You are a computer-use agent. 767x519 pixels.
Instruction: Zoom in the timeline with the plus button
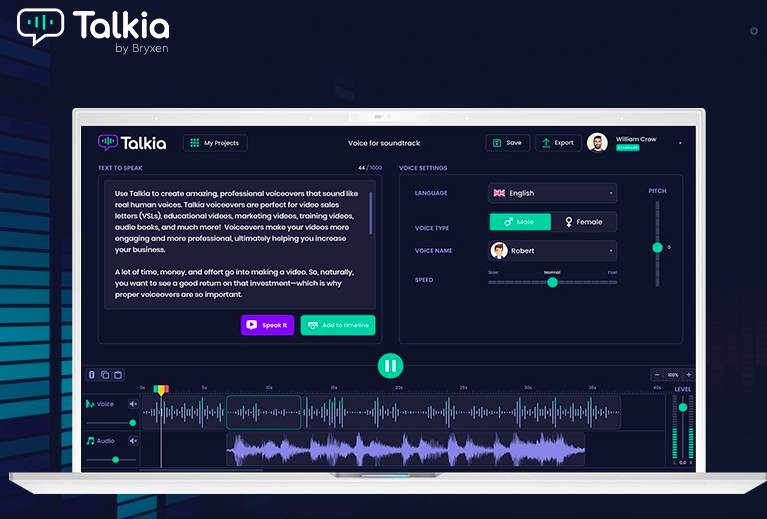[x=689, y=375]
